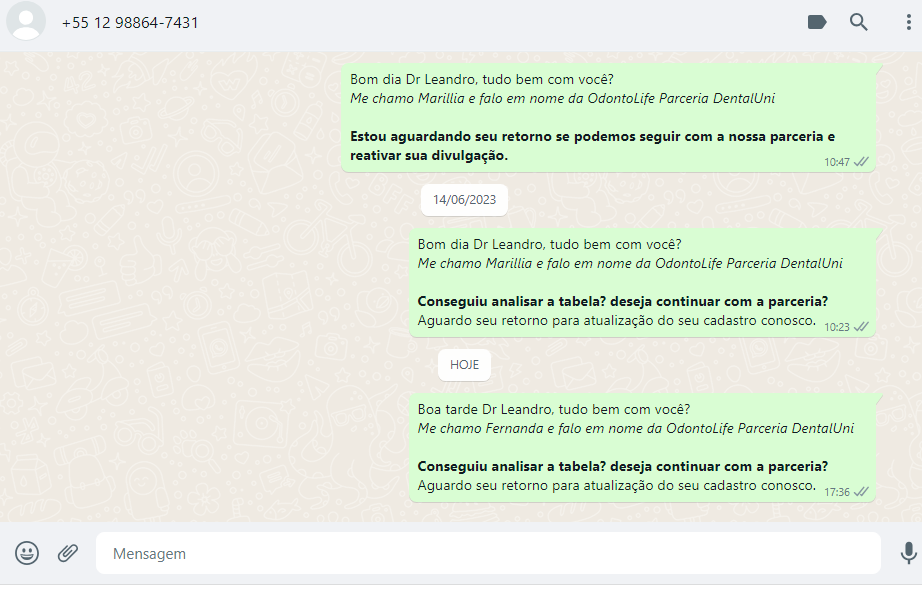The height and width of the screenshot is (589, 922).
Task: Focus the Mensagem input field
Action: coord(488,553)
